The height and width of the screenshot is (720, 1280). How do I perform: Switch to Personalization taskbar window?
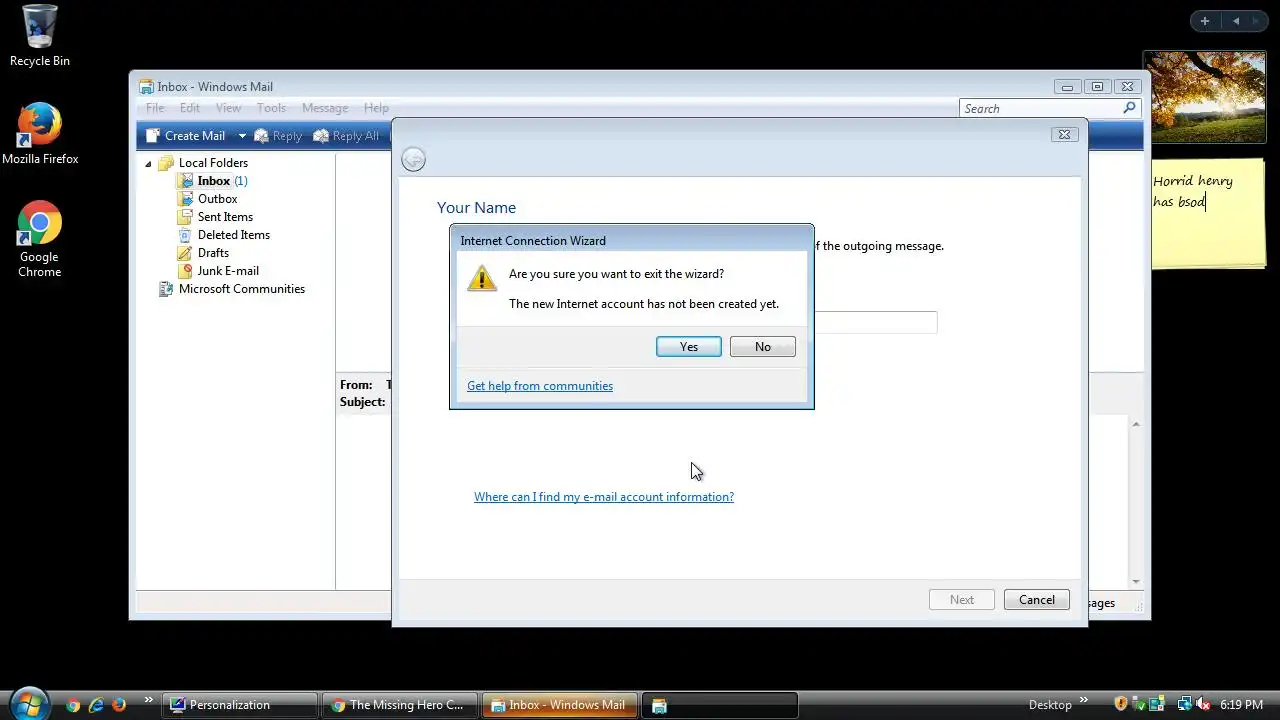[x=240, y=705]
